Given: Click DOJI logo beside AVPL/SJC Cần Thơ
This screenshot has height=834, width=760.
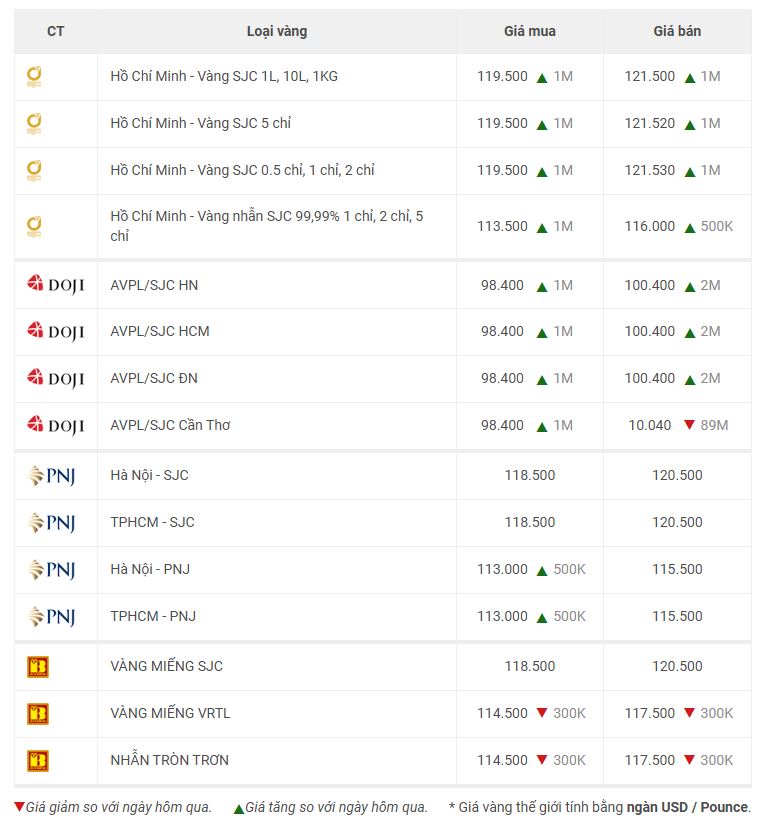Looking at the screenshot, I should (x=56, y=425).
